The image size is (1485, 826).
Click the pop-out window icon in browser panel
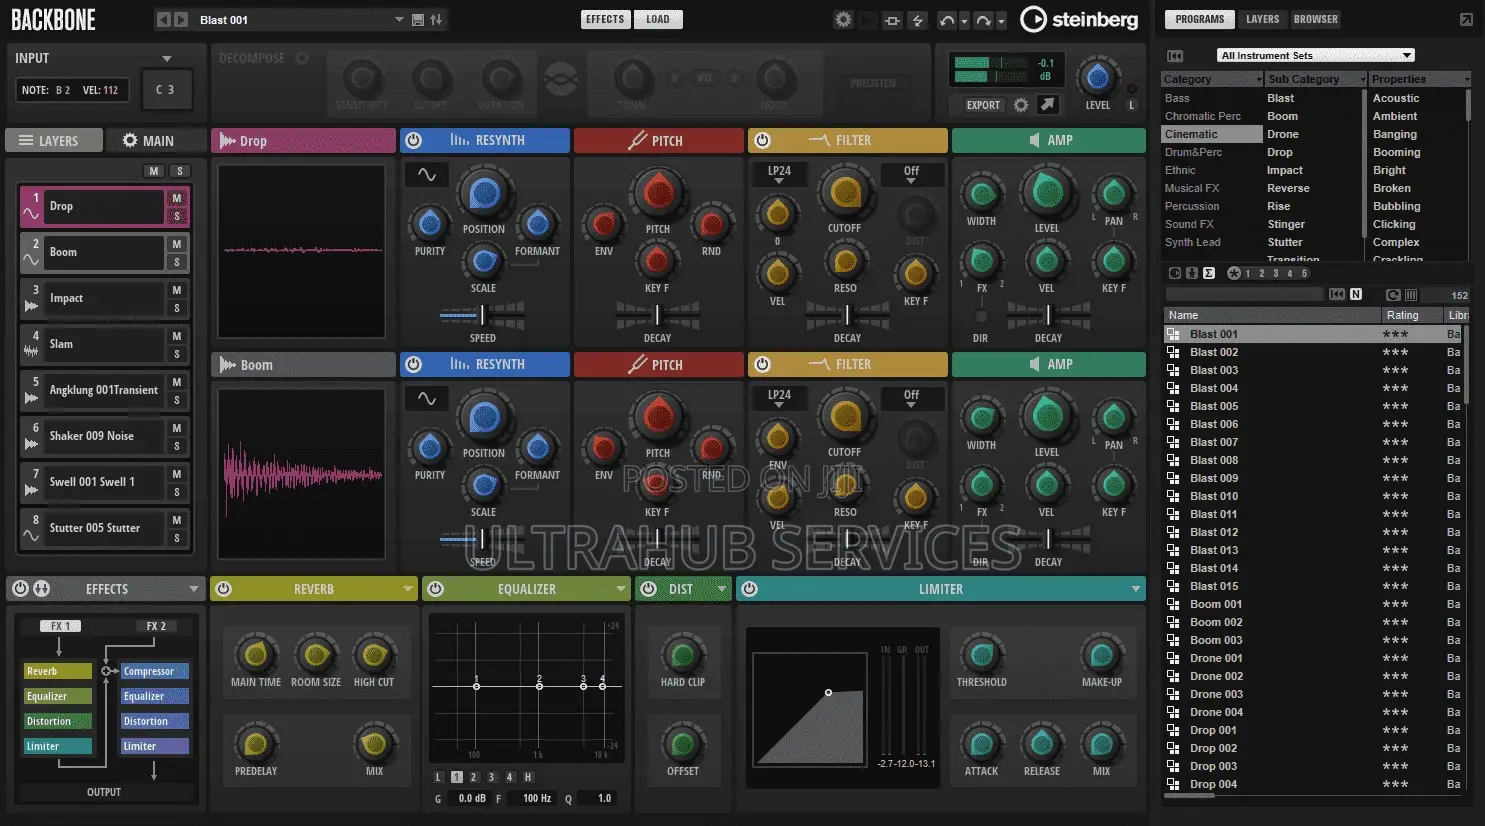point(1466,19)
